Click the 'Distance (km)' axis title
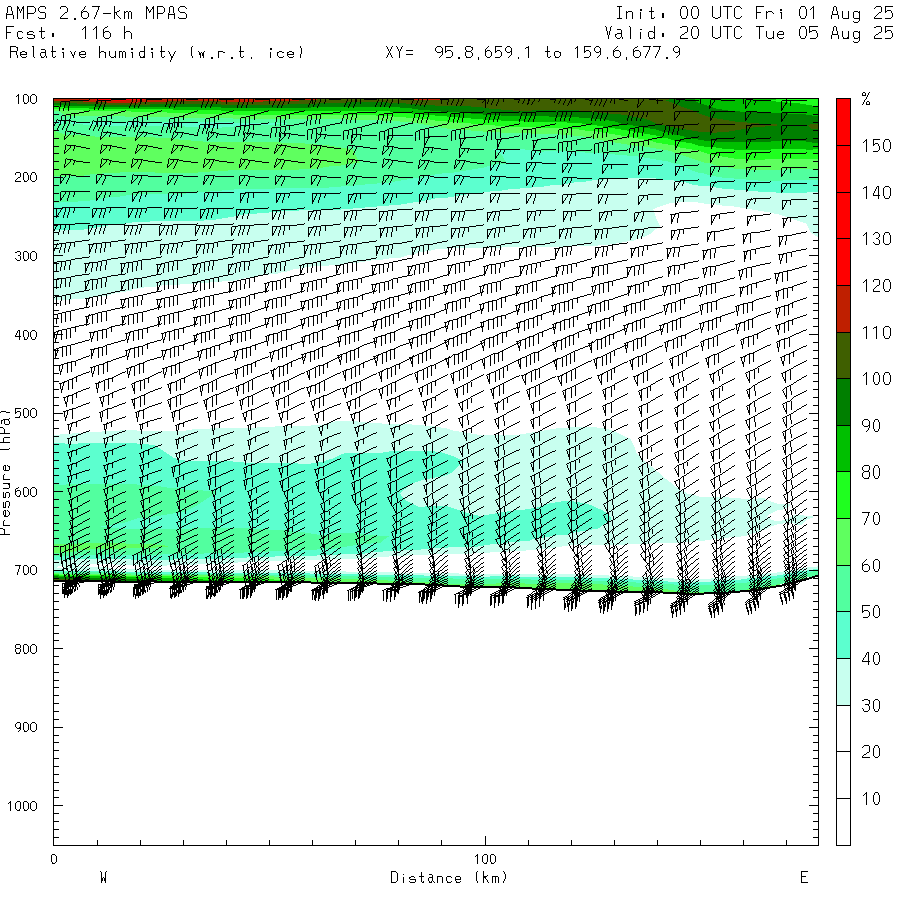The width and height of the screenshot is (900, 900). 449,878
